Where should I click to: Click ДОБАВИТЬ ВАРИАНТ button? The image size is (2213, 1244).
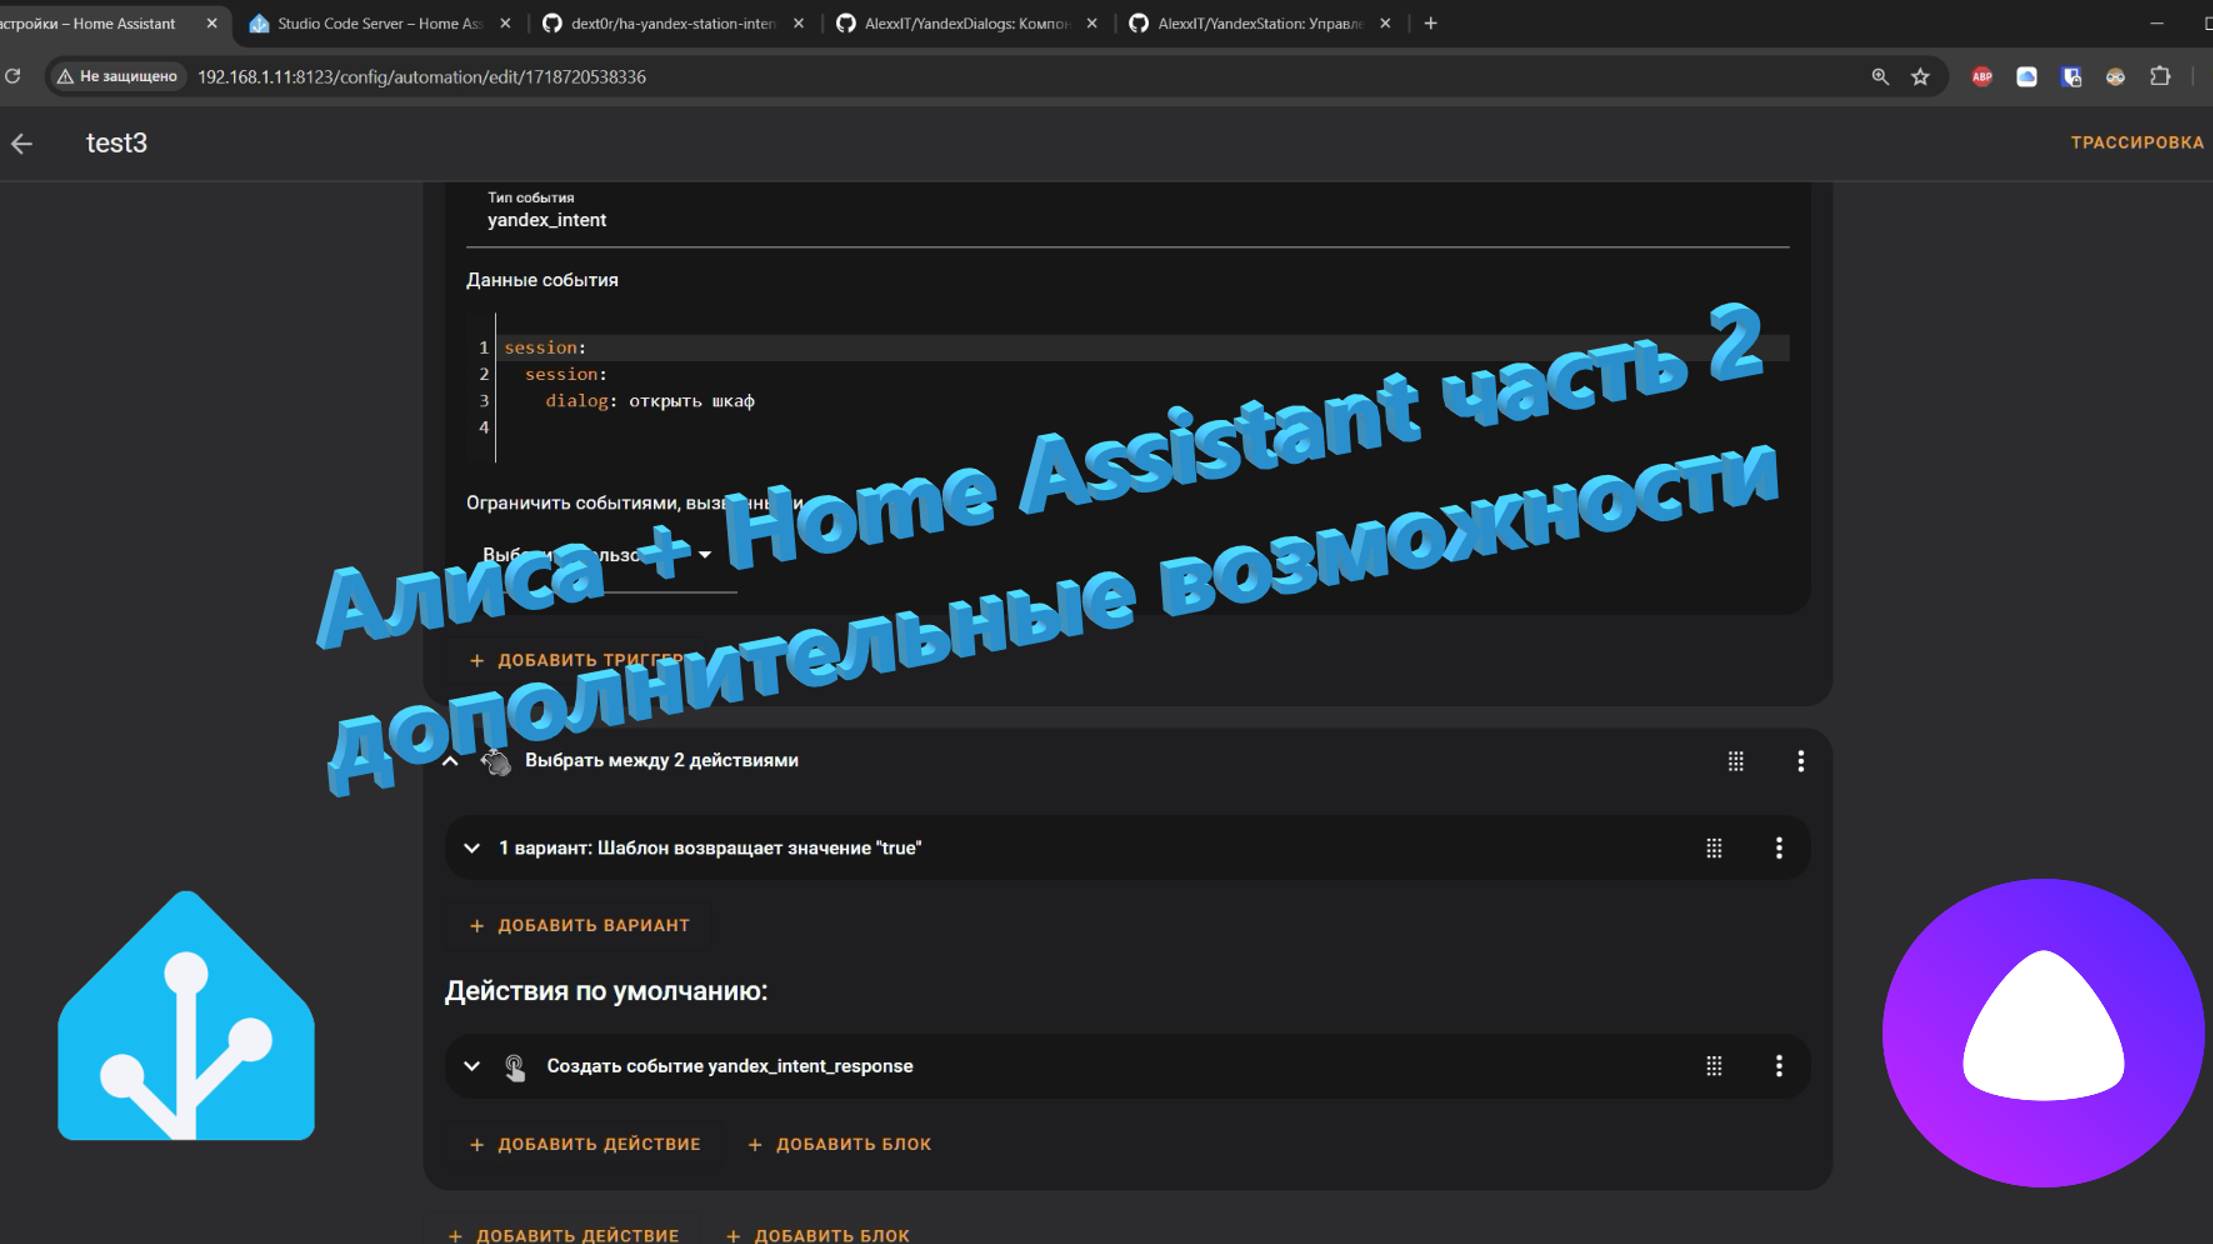tap(580, 926)
